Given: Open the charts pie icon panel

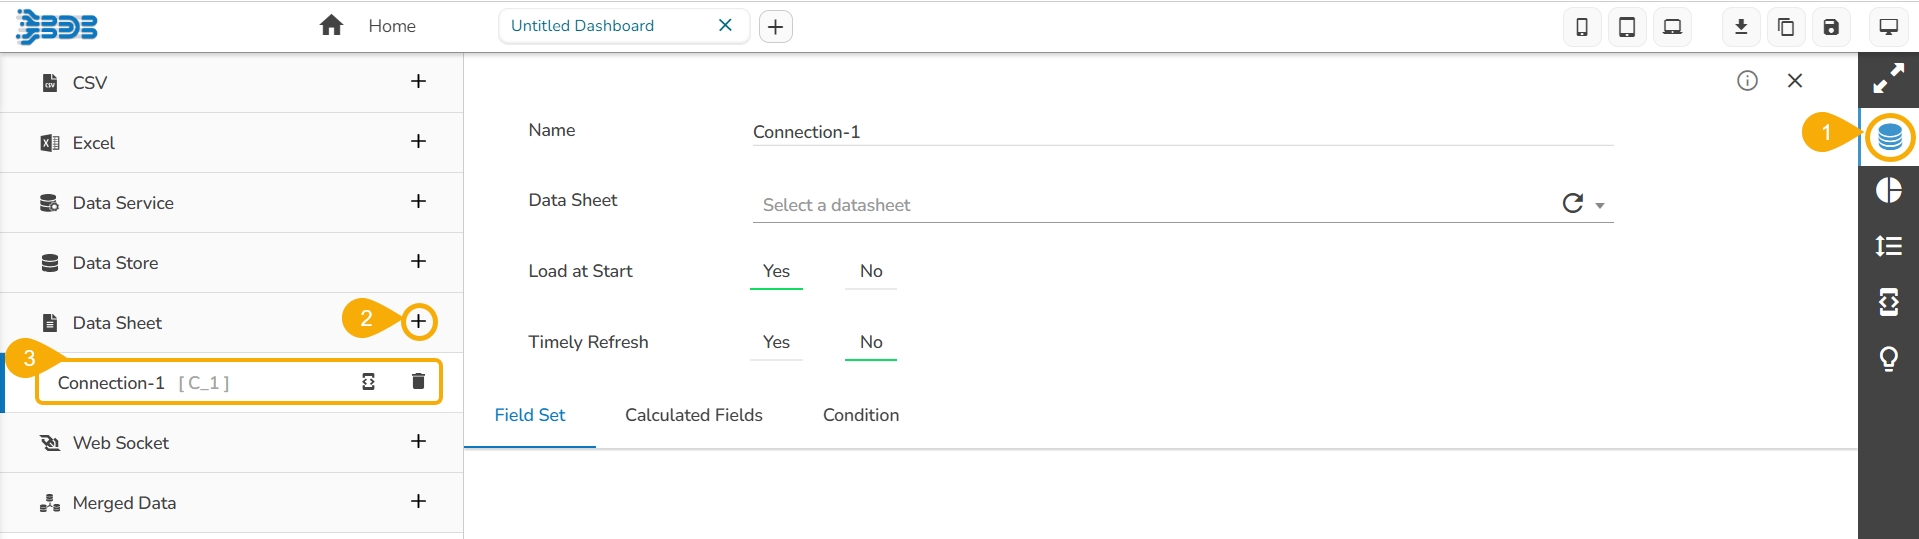Looking at the screenshot, I should point(1889,190).
